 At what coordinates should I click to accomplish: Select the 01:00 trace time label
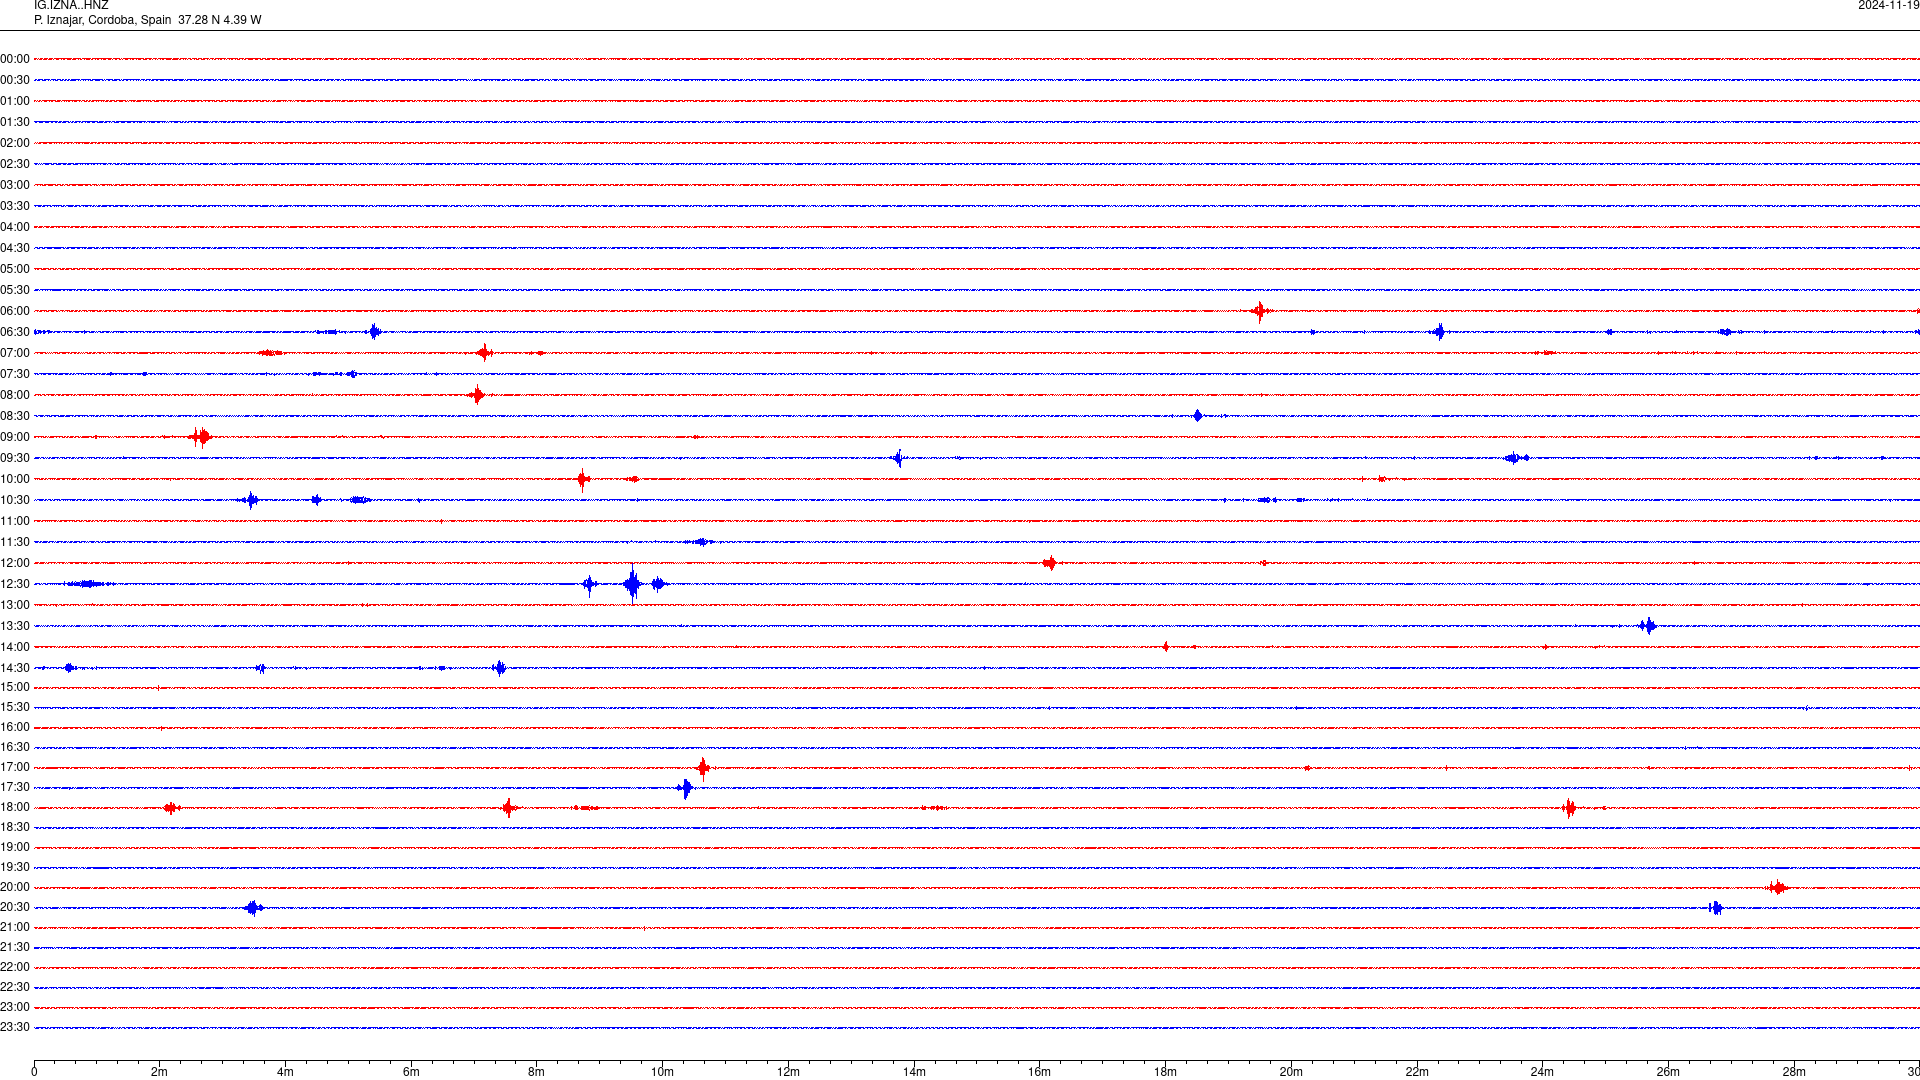(15, 101)
